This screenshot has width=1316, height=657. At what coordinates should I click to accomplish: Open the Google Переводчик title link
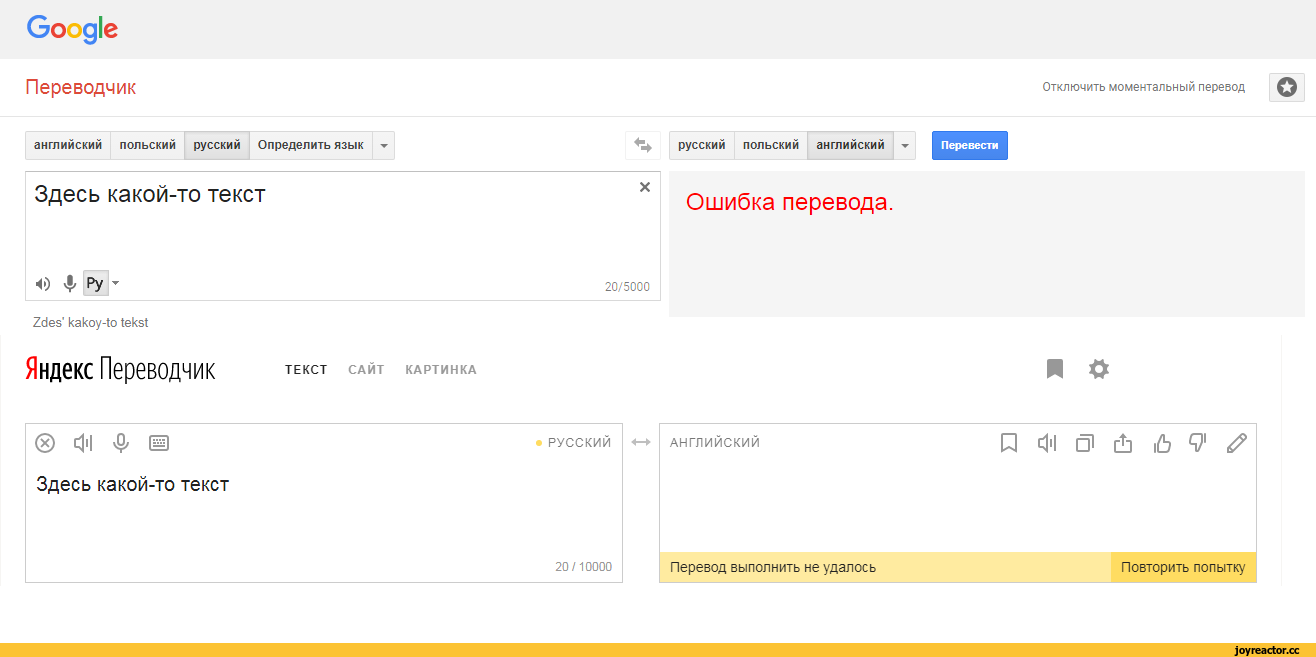click(81, 88)
